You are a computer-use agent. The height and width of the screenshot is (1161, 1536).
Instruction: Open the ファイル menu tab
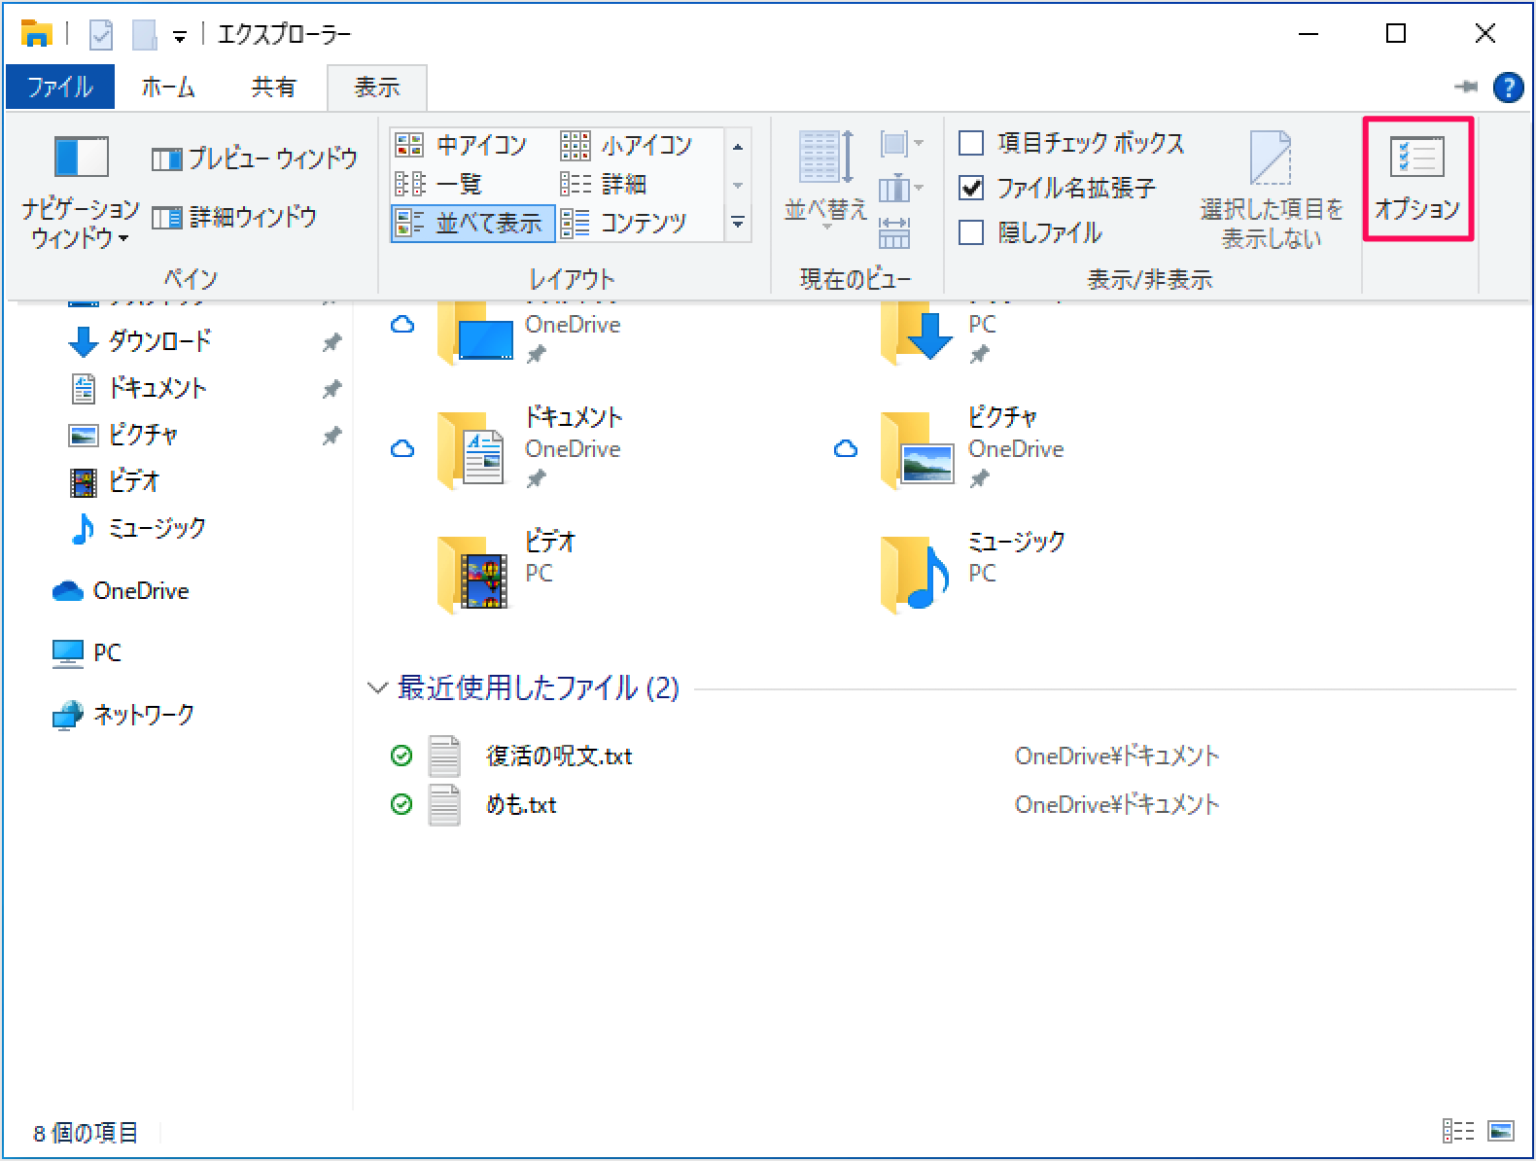click(60, 87)
